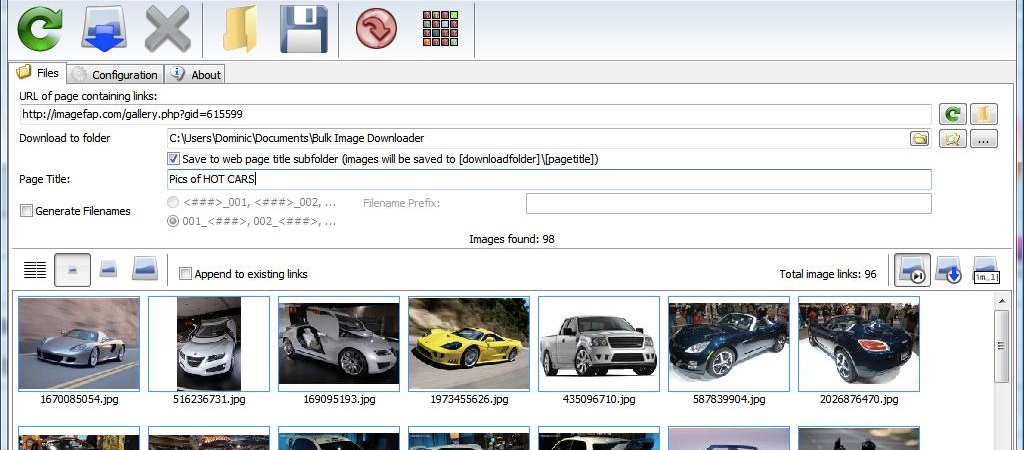Click the colored grid toolbar icon

(x=440, y=28)
